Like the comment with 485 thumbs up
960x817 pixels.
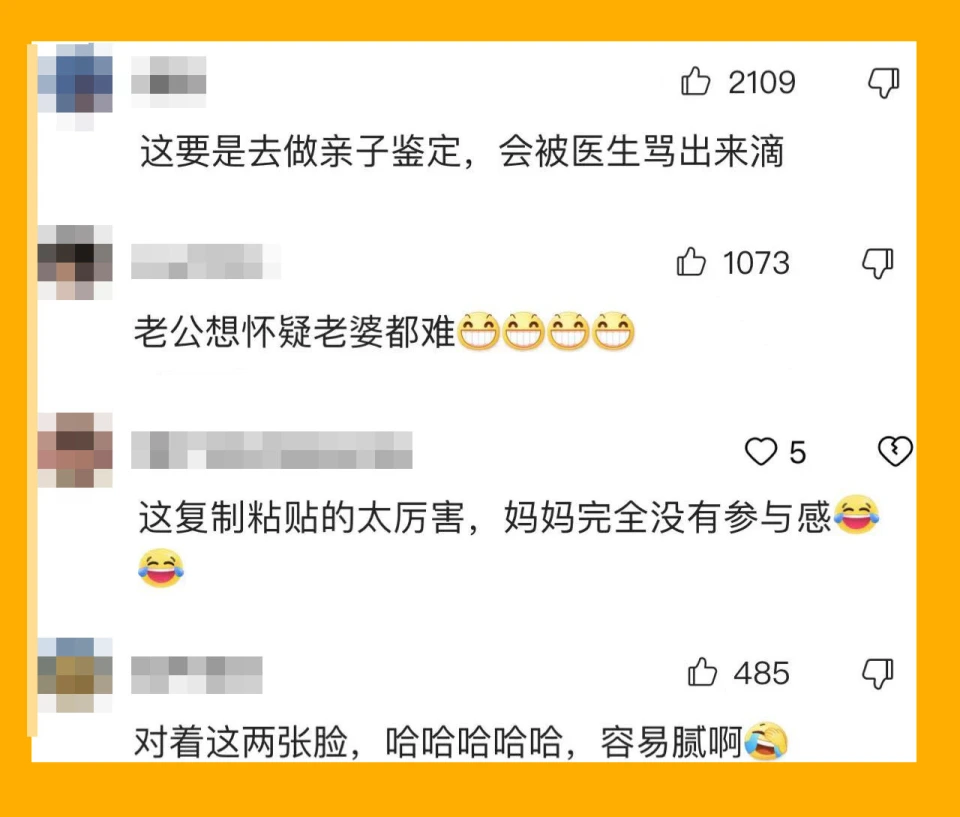click(702, 672)
